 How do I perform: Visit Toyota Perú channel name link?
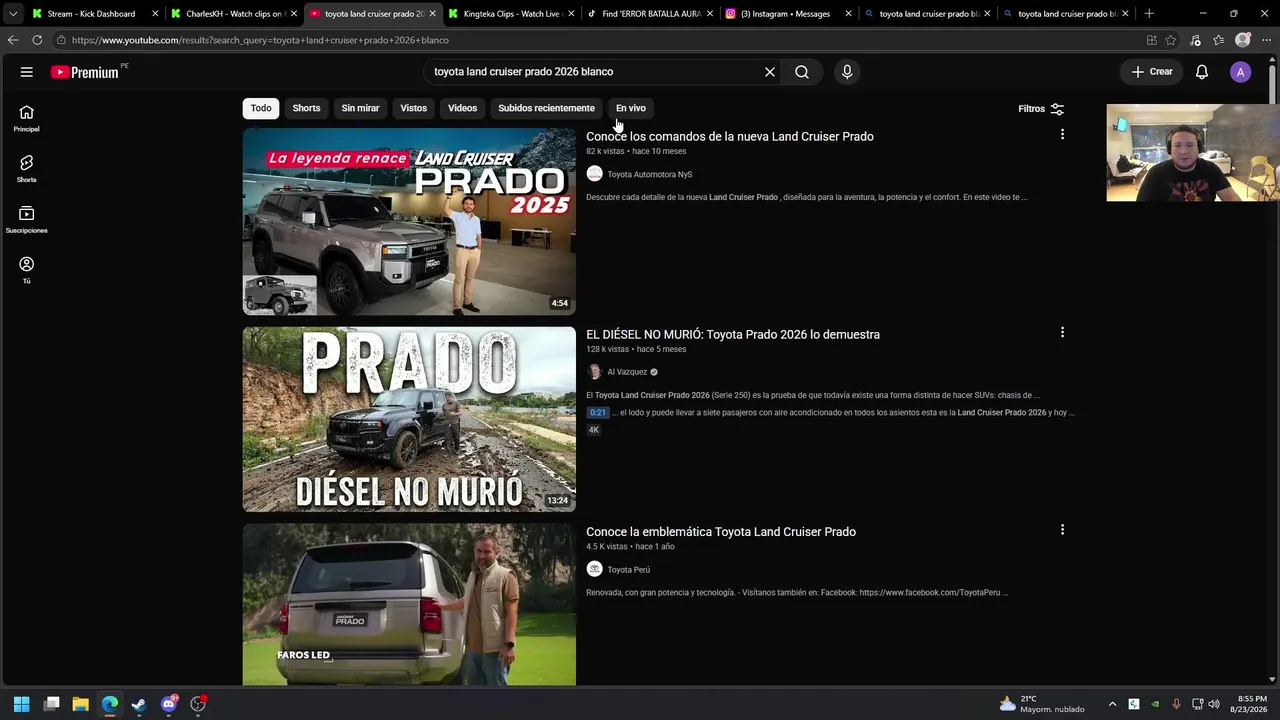pos(629,570)
